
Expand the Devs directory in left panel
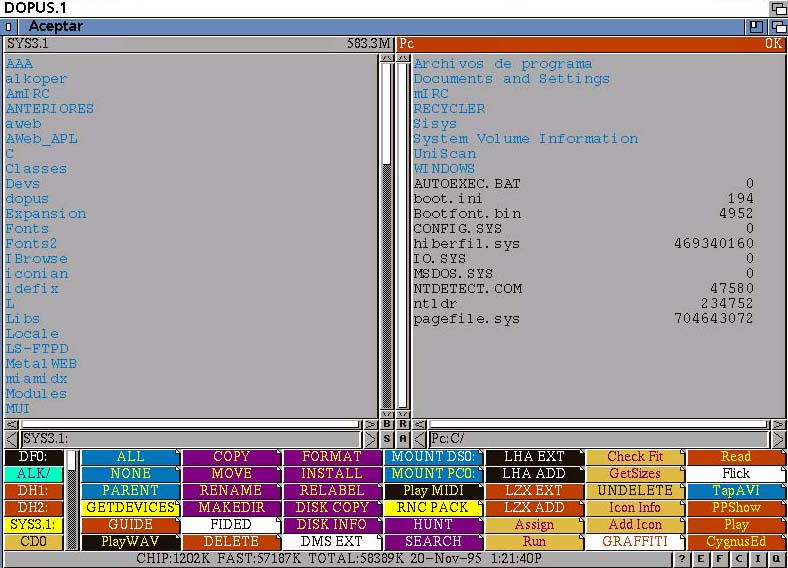pos(23,184)
